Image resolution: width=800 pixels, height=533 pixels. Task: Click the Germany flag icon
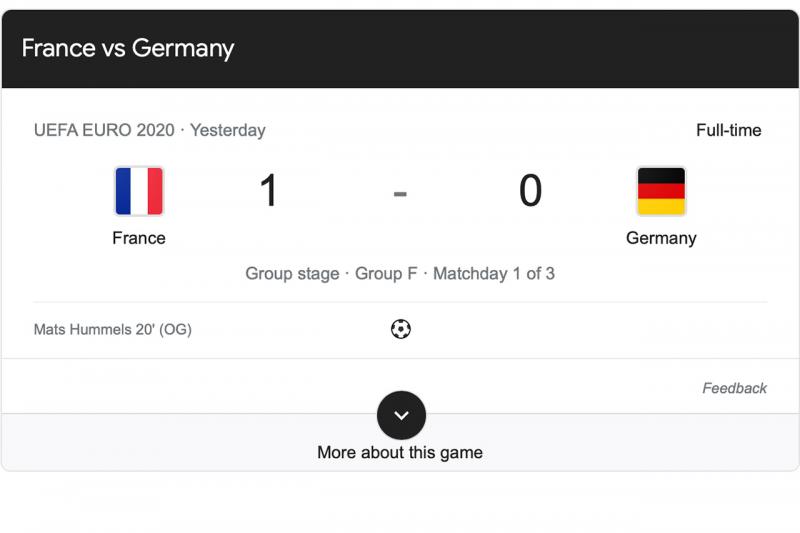[661, 191]
